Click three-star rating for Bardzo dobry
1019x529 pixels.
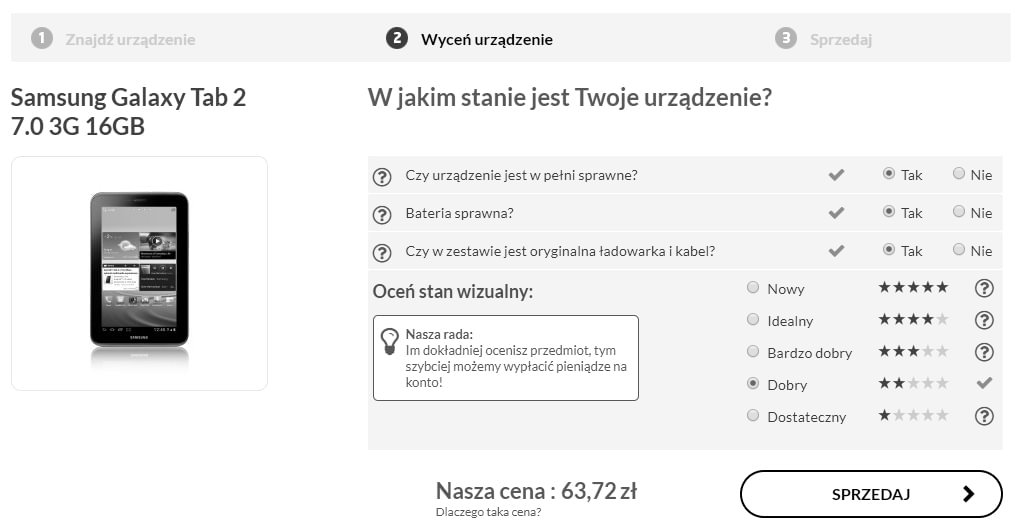pos(913,352)
